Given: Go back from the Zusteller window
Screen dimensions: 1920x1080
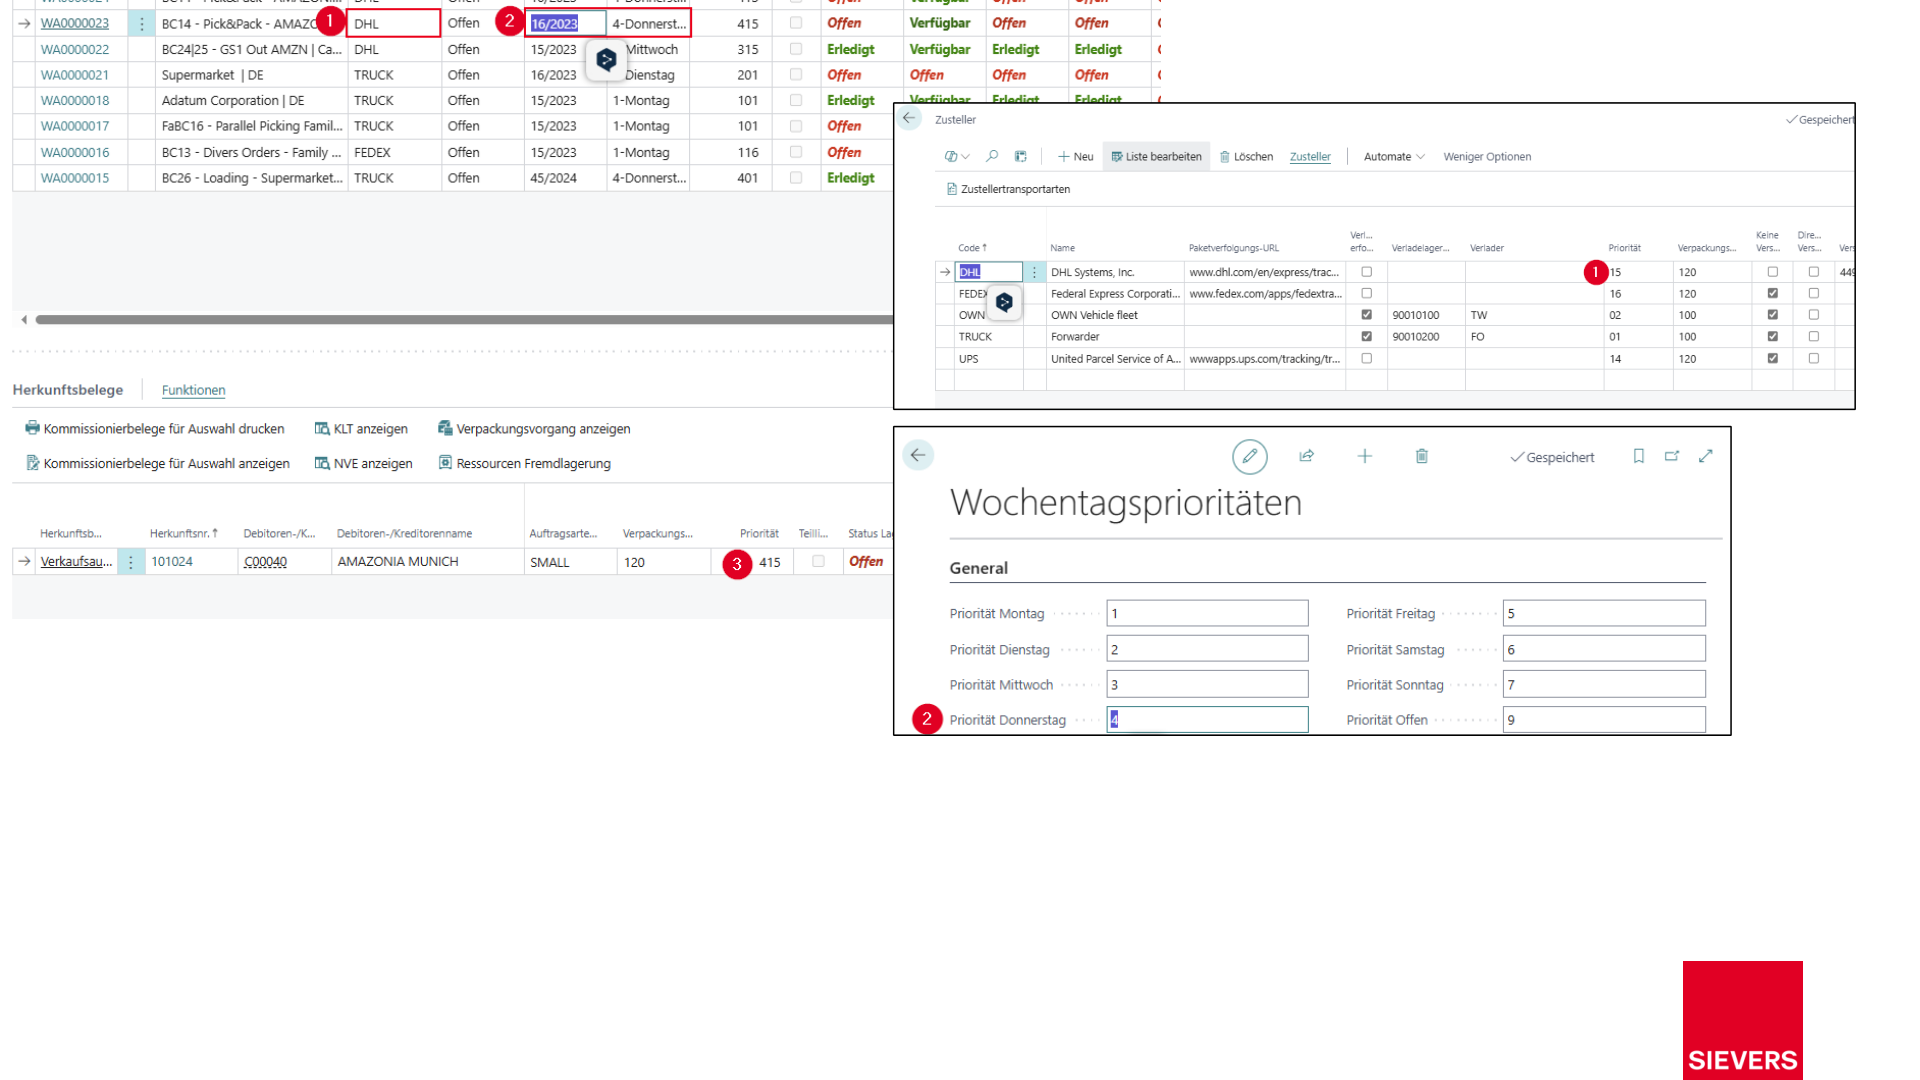Looking at the screenshot, I should (x=908, y=118).
